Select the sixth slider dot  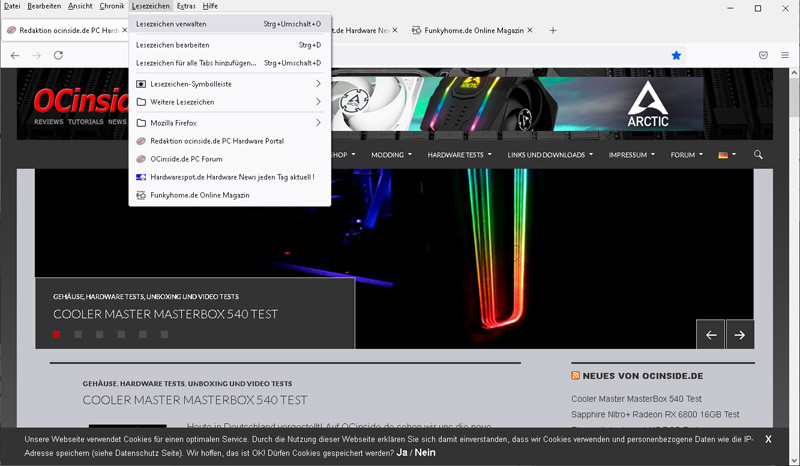[164, 334]
